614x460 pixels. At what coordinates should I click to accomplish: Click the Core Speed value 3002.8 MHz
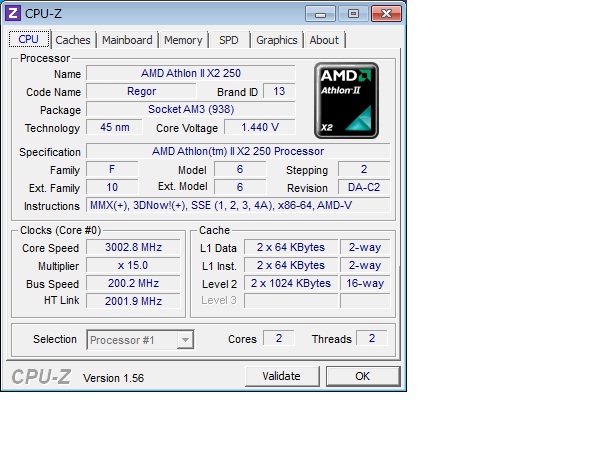133,247
